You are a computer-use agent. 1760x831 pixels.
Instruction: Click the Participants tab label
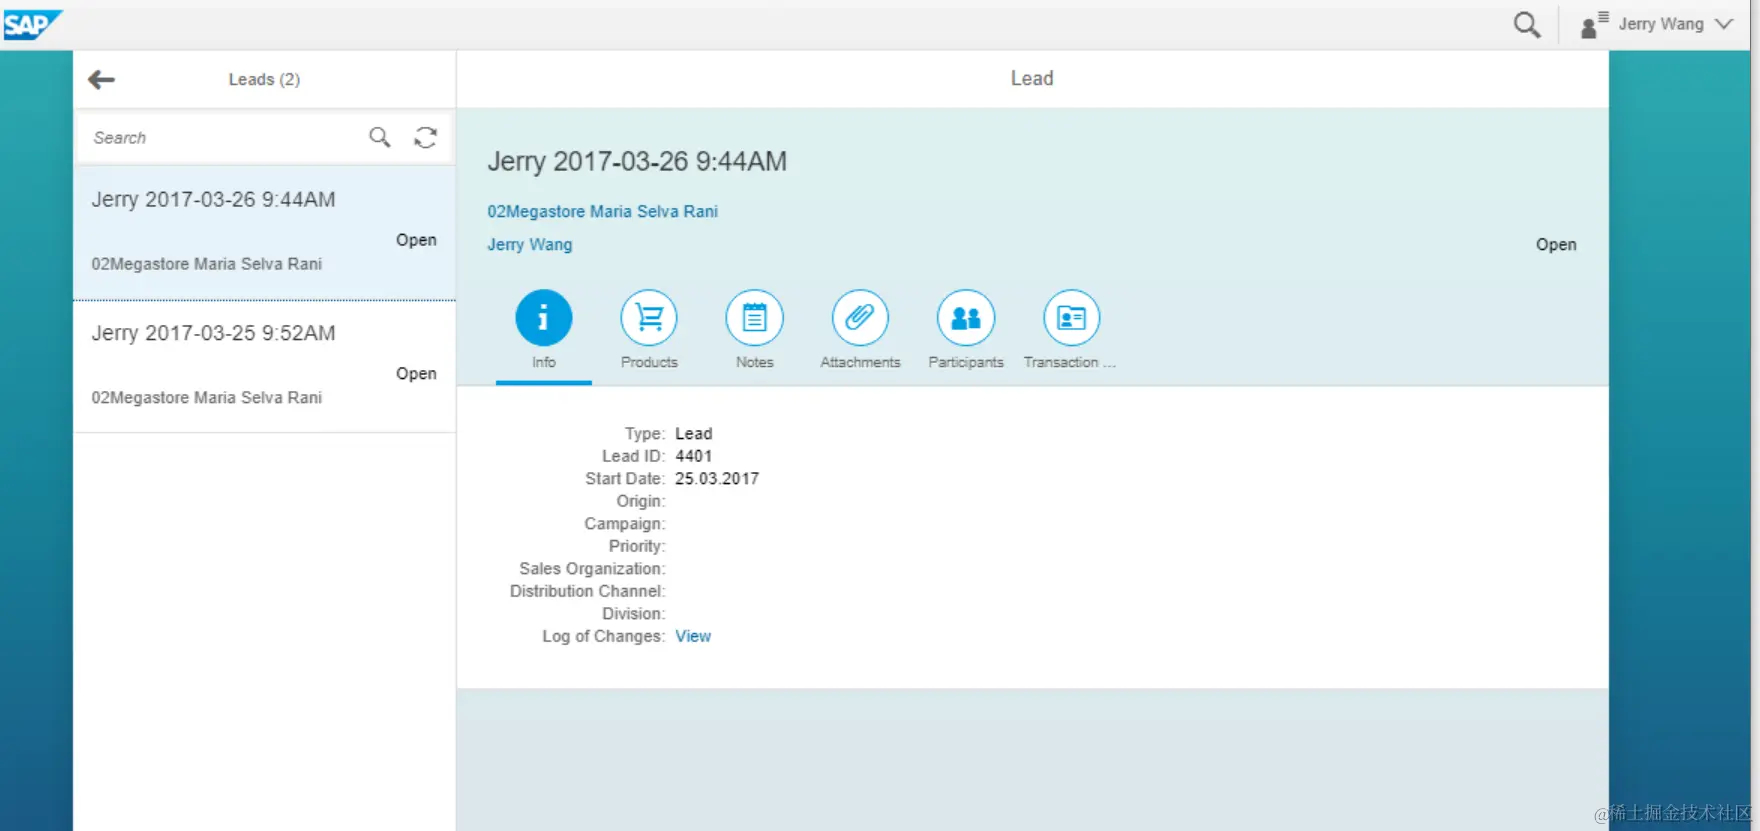[x=966, y=363]
